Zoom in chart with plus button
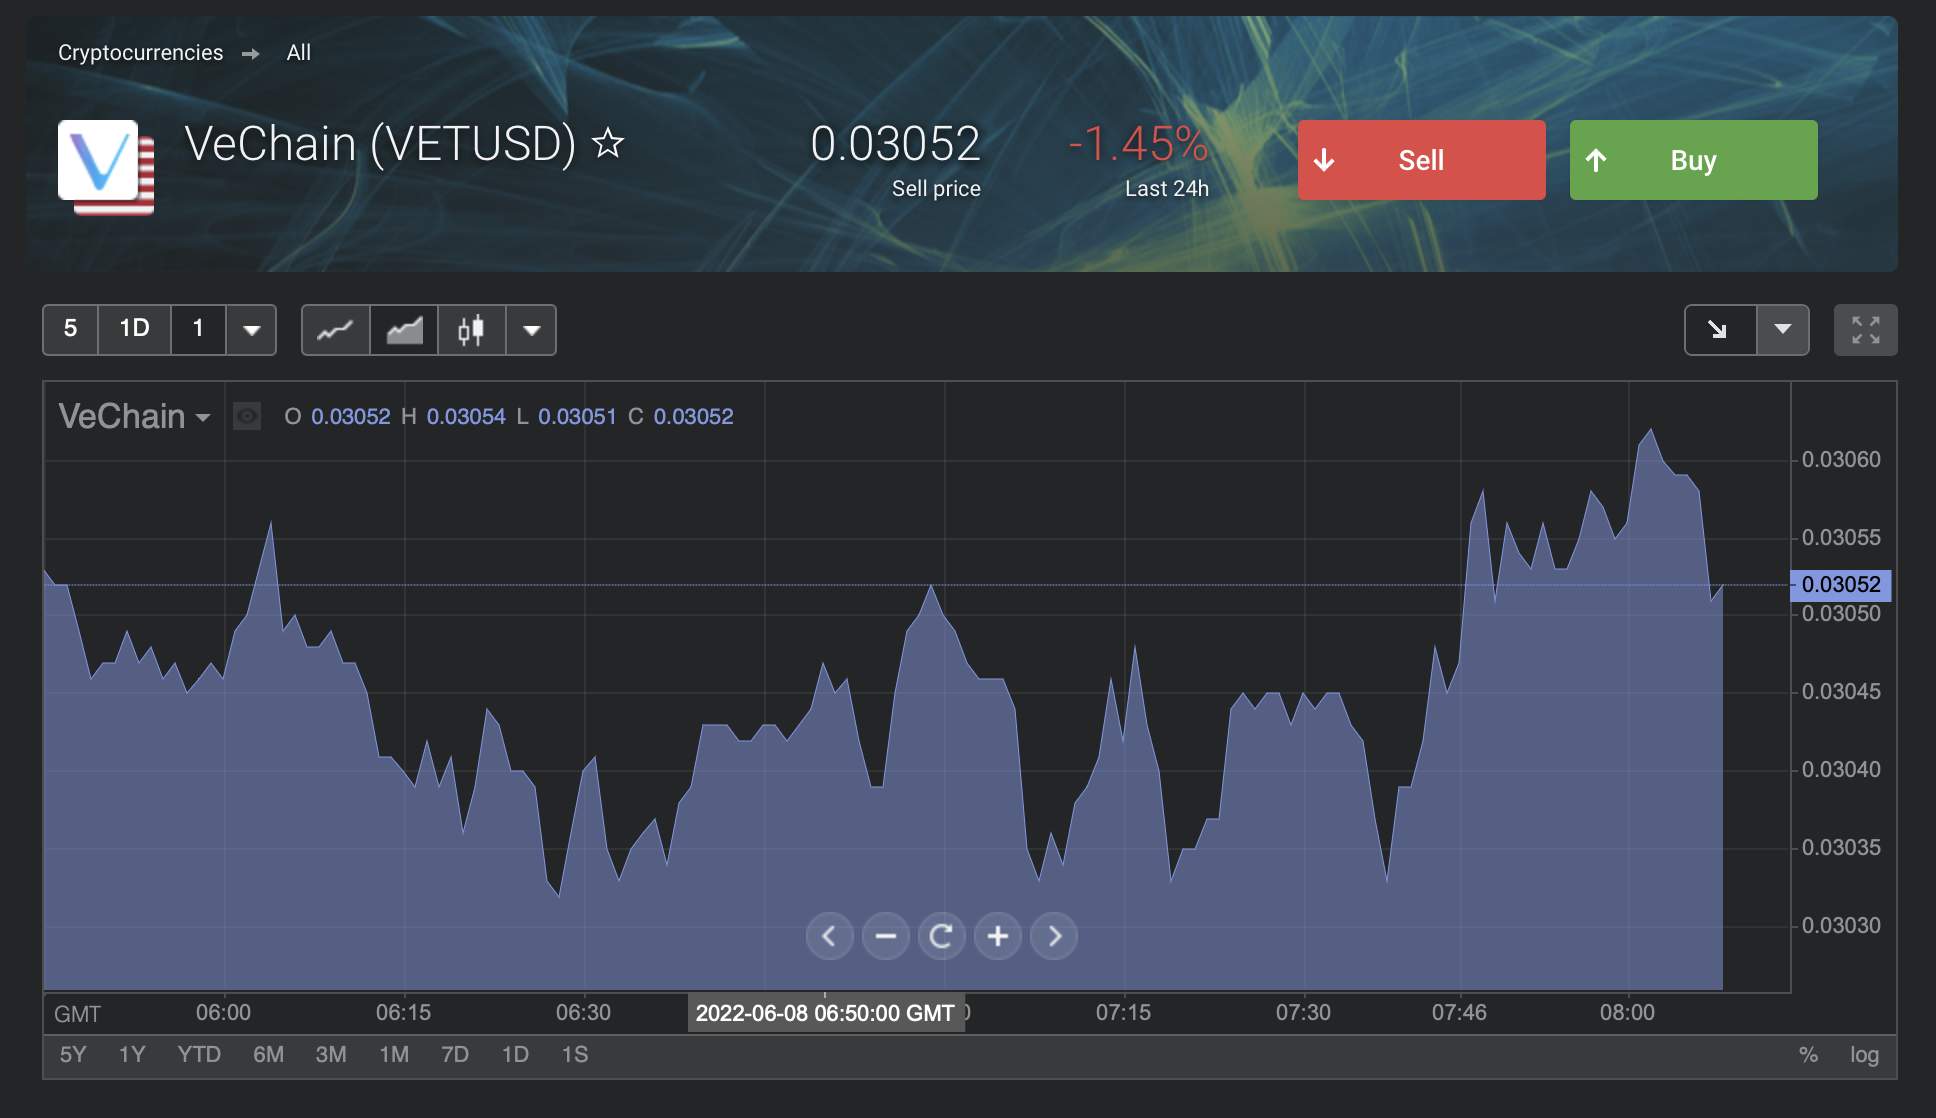Viewport: 1936px width, 1118px height. coord(998,936)
